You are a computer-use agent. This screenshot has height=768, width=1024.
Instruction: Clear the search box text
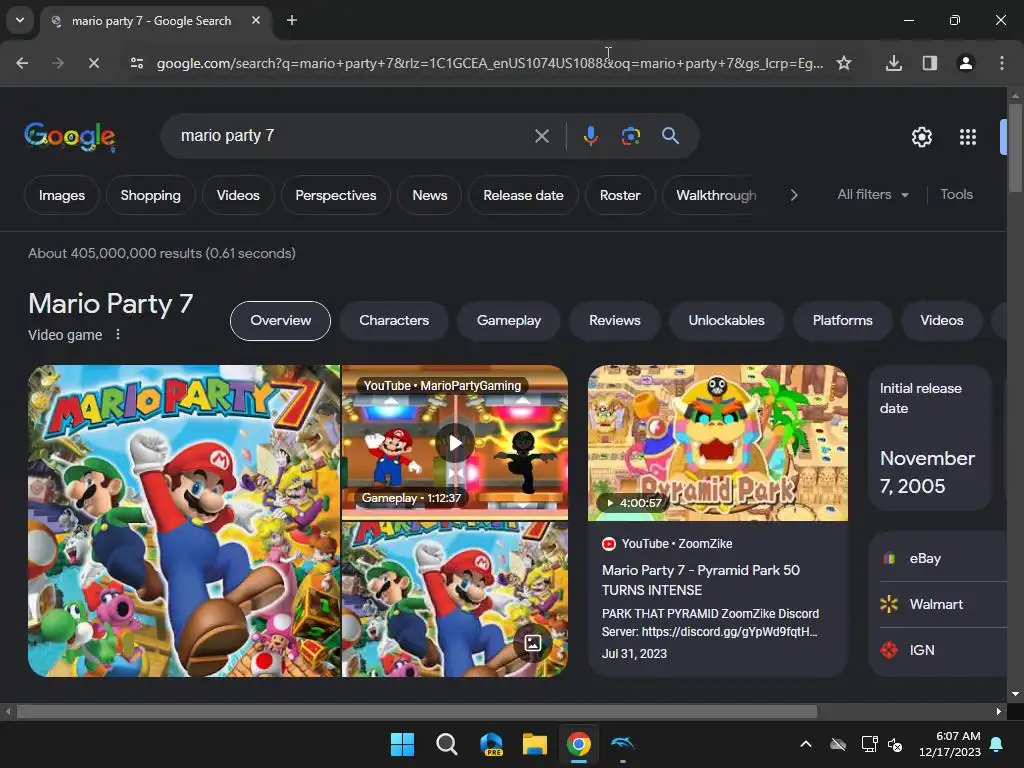pos(541,136)
